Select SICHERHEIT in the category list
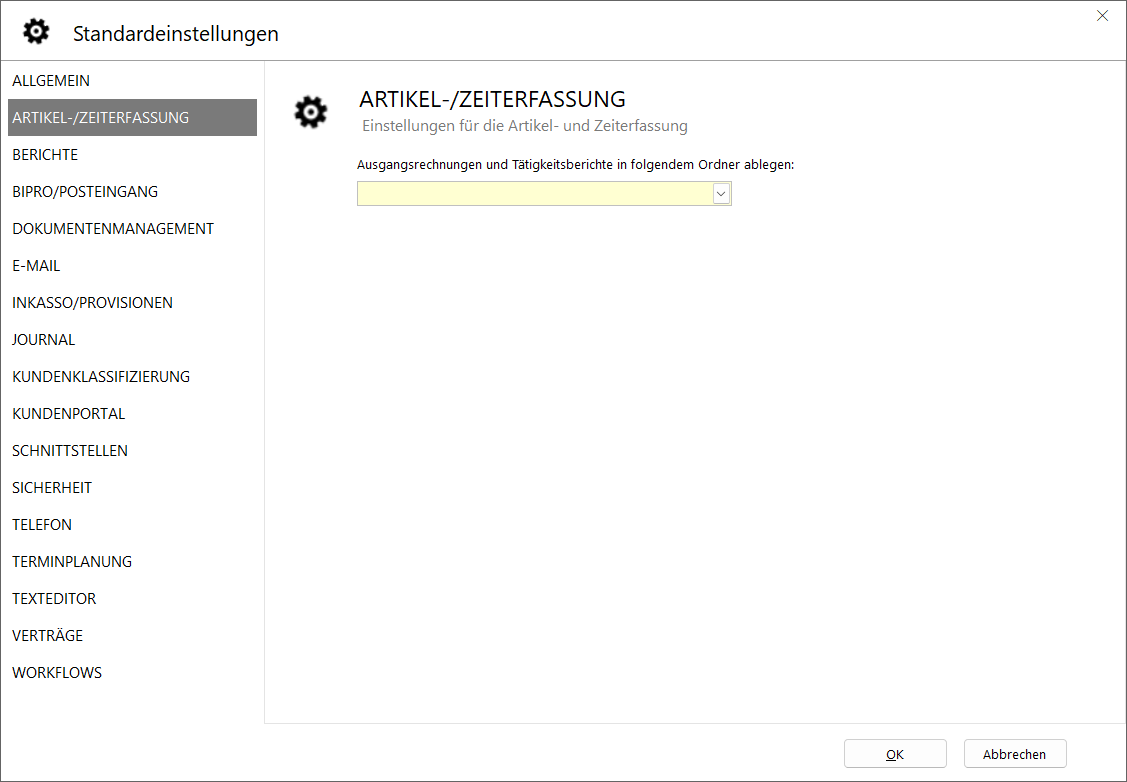This screenshot has height=782, width=1127. pyautogui.click(x=52, y=488)
